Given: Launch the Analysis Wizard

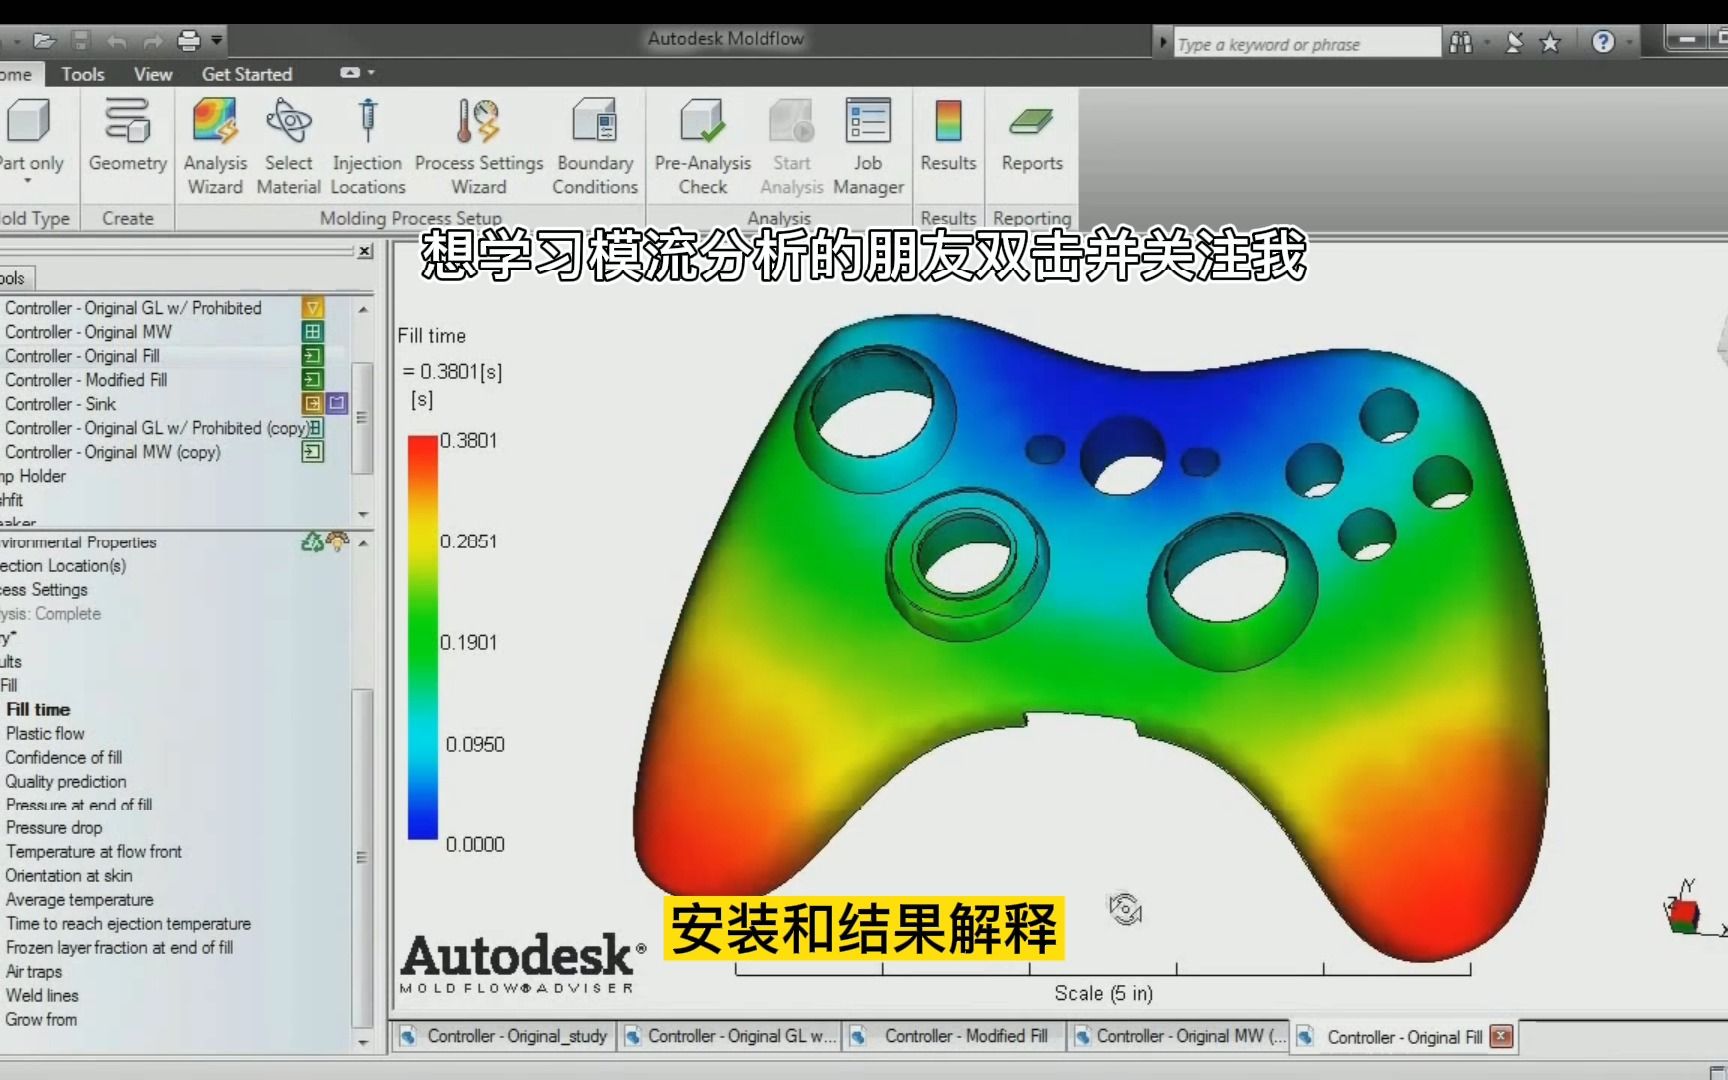Looking at the screenshot, I should (x=215, y=145).
